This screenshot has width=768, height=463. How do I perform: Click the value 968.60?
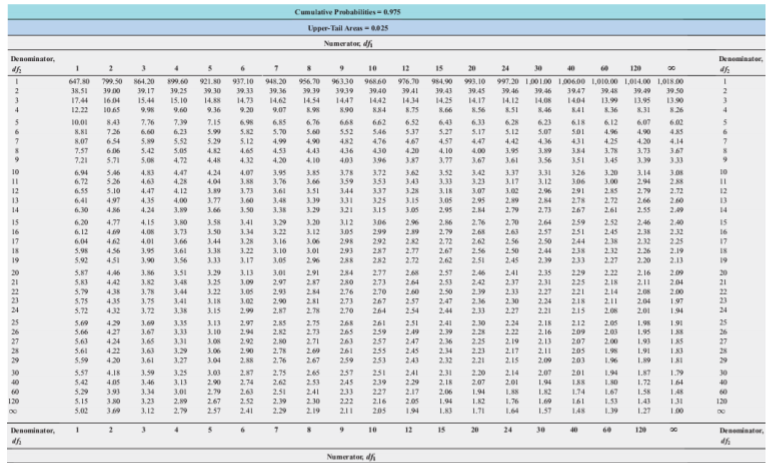coord(375,81)
